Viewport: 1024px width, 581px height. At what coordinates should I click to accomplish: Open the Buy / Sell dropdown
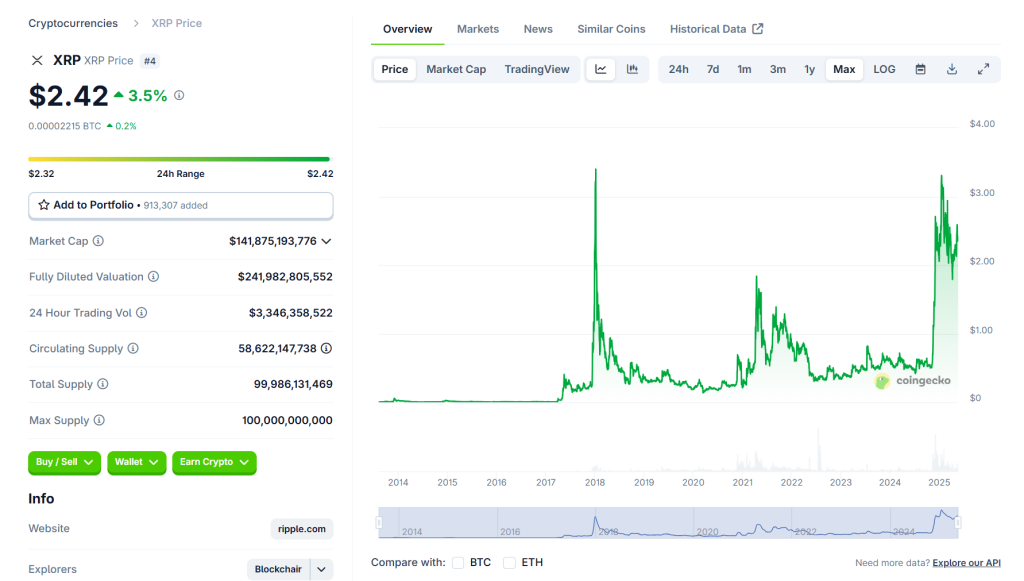[x=64, y=462]
